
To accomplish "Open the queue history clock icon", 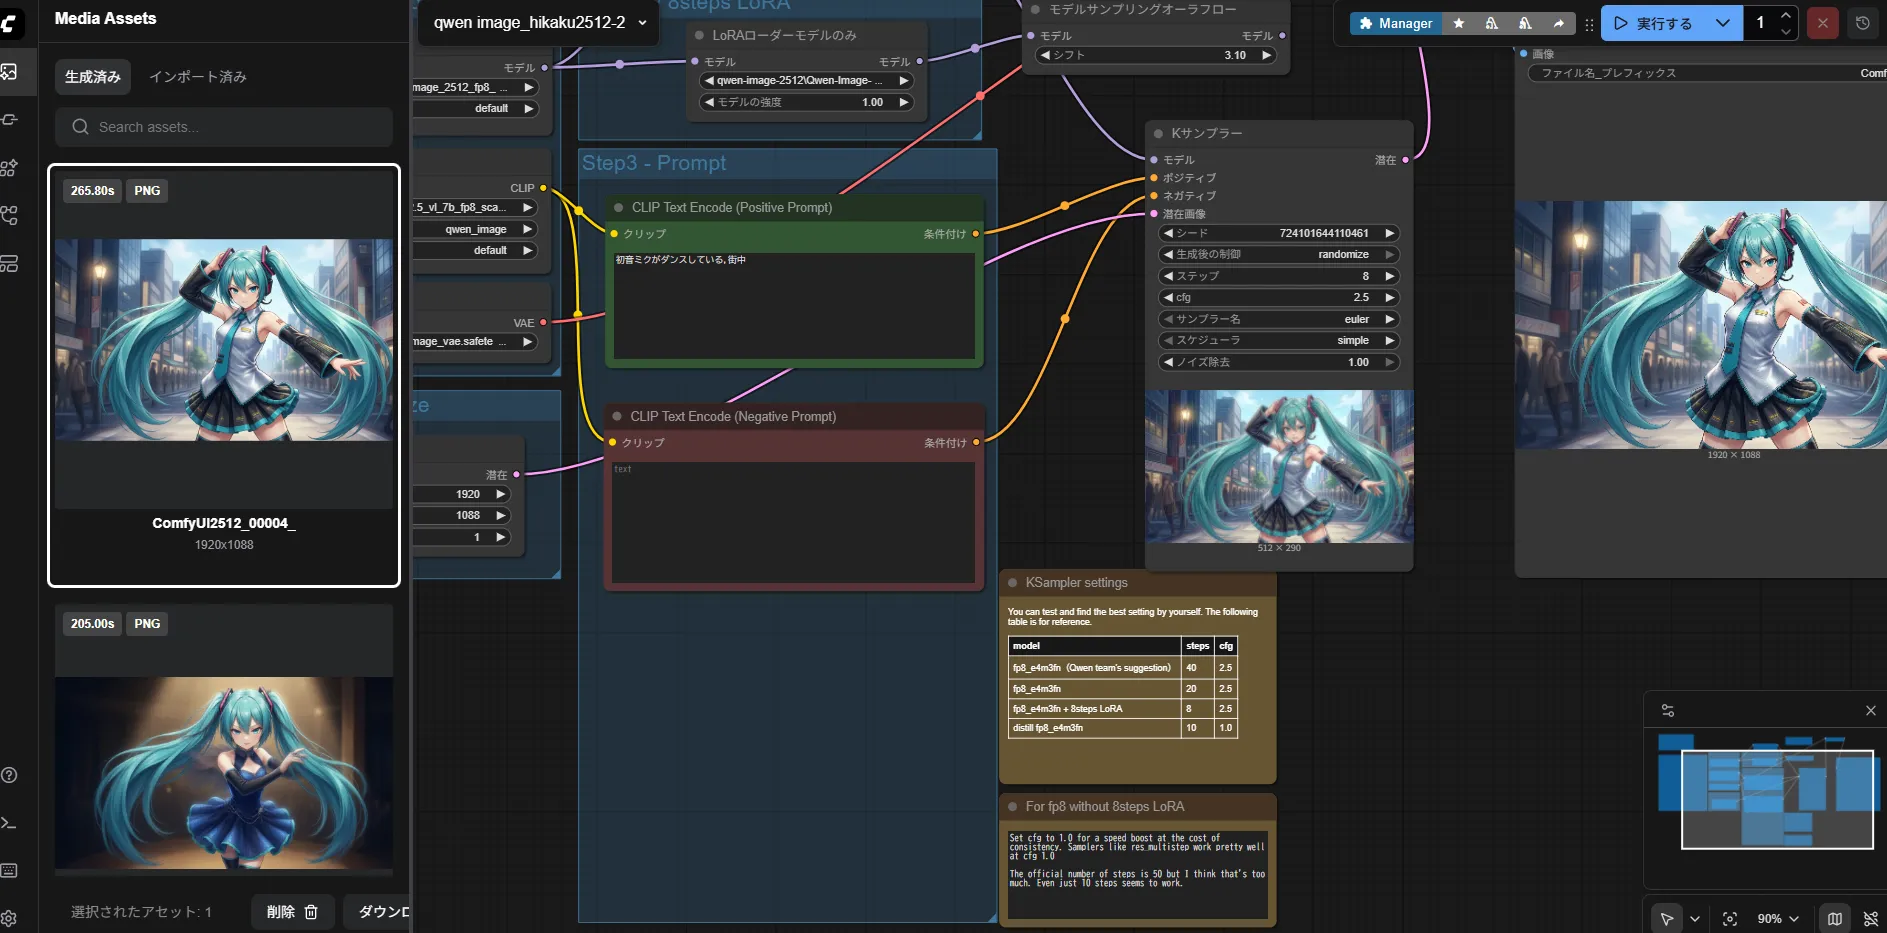I will coord(1862,23).
